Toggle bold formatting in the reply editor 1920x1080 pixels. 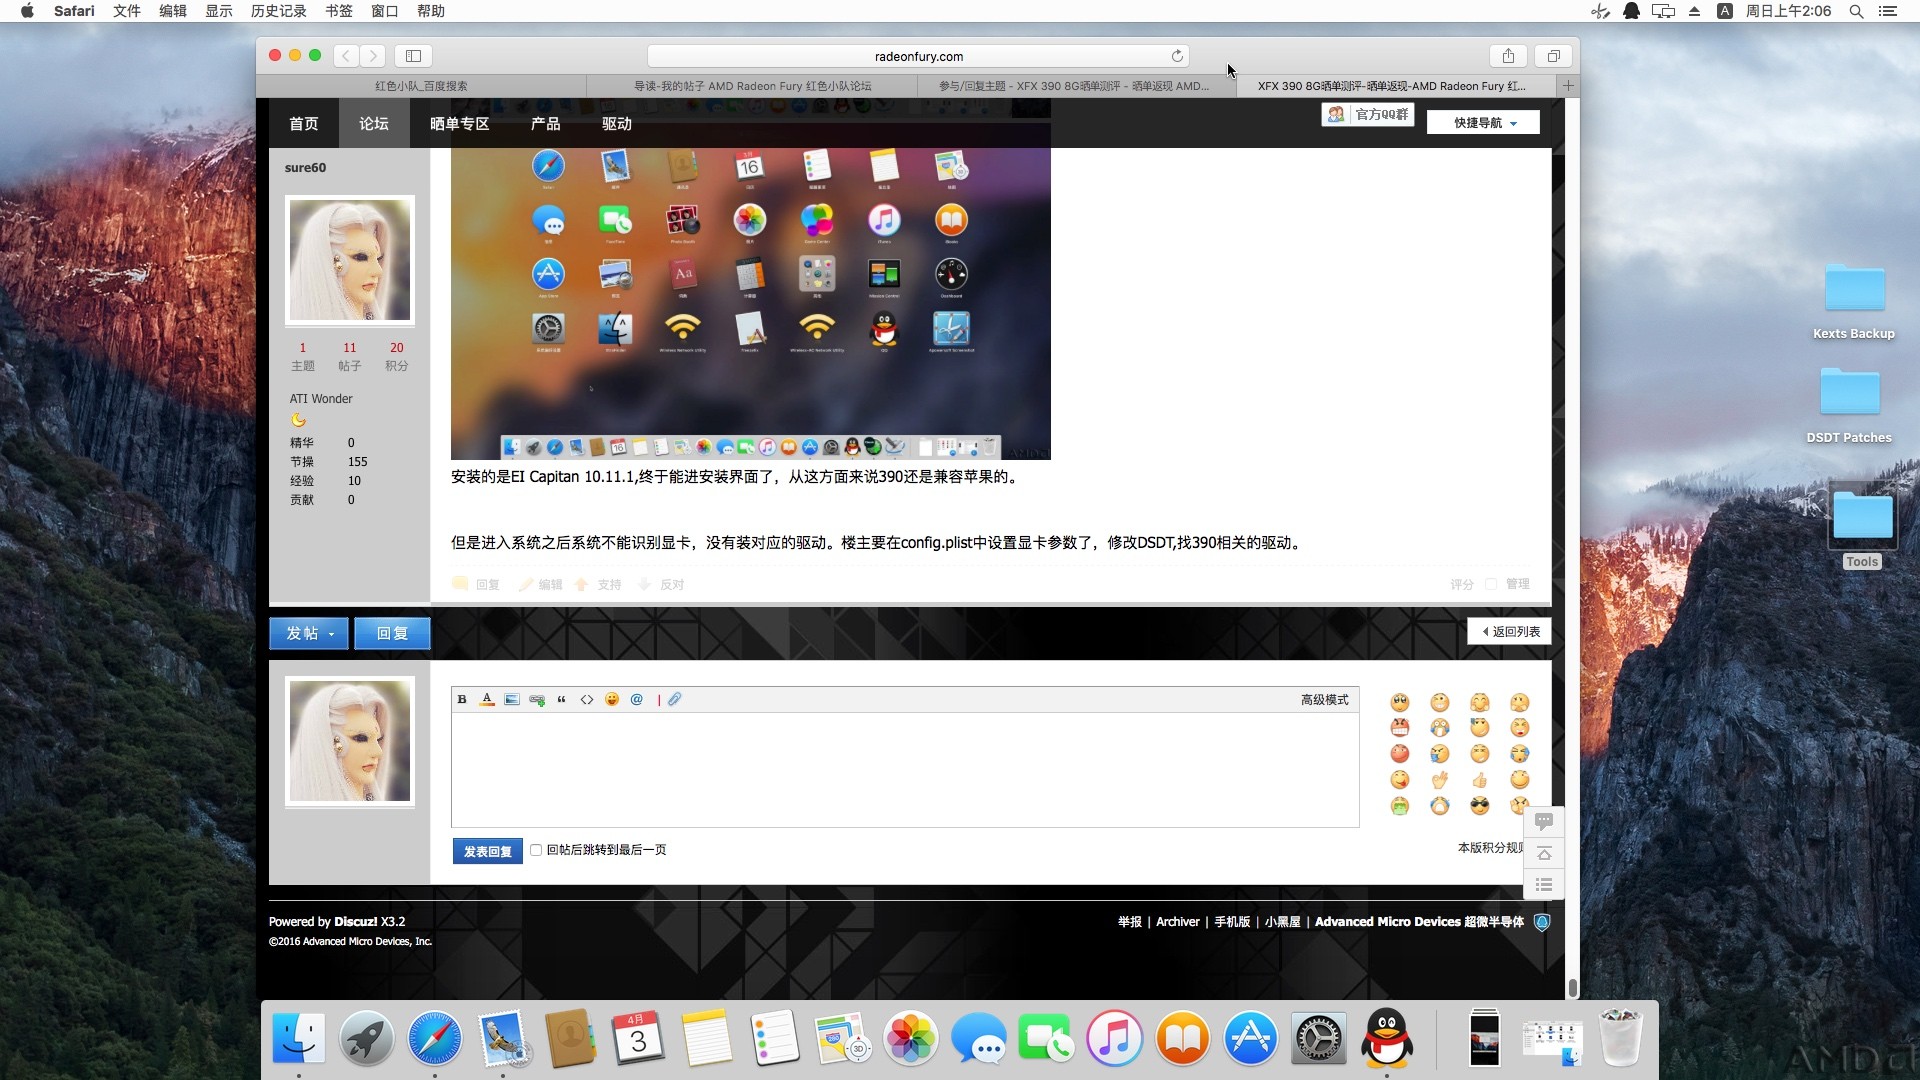point(462,700)
